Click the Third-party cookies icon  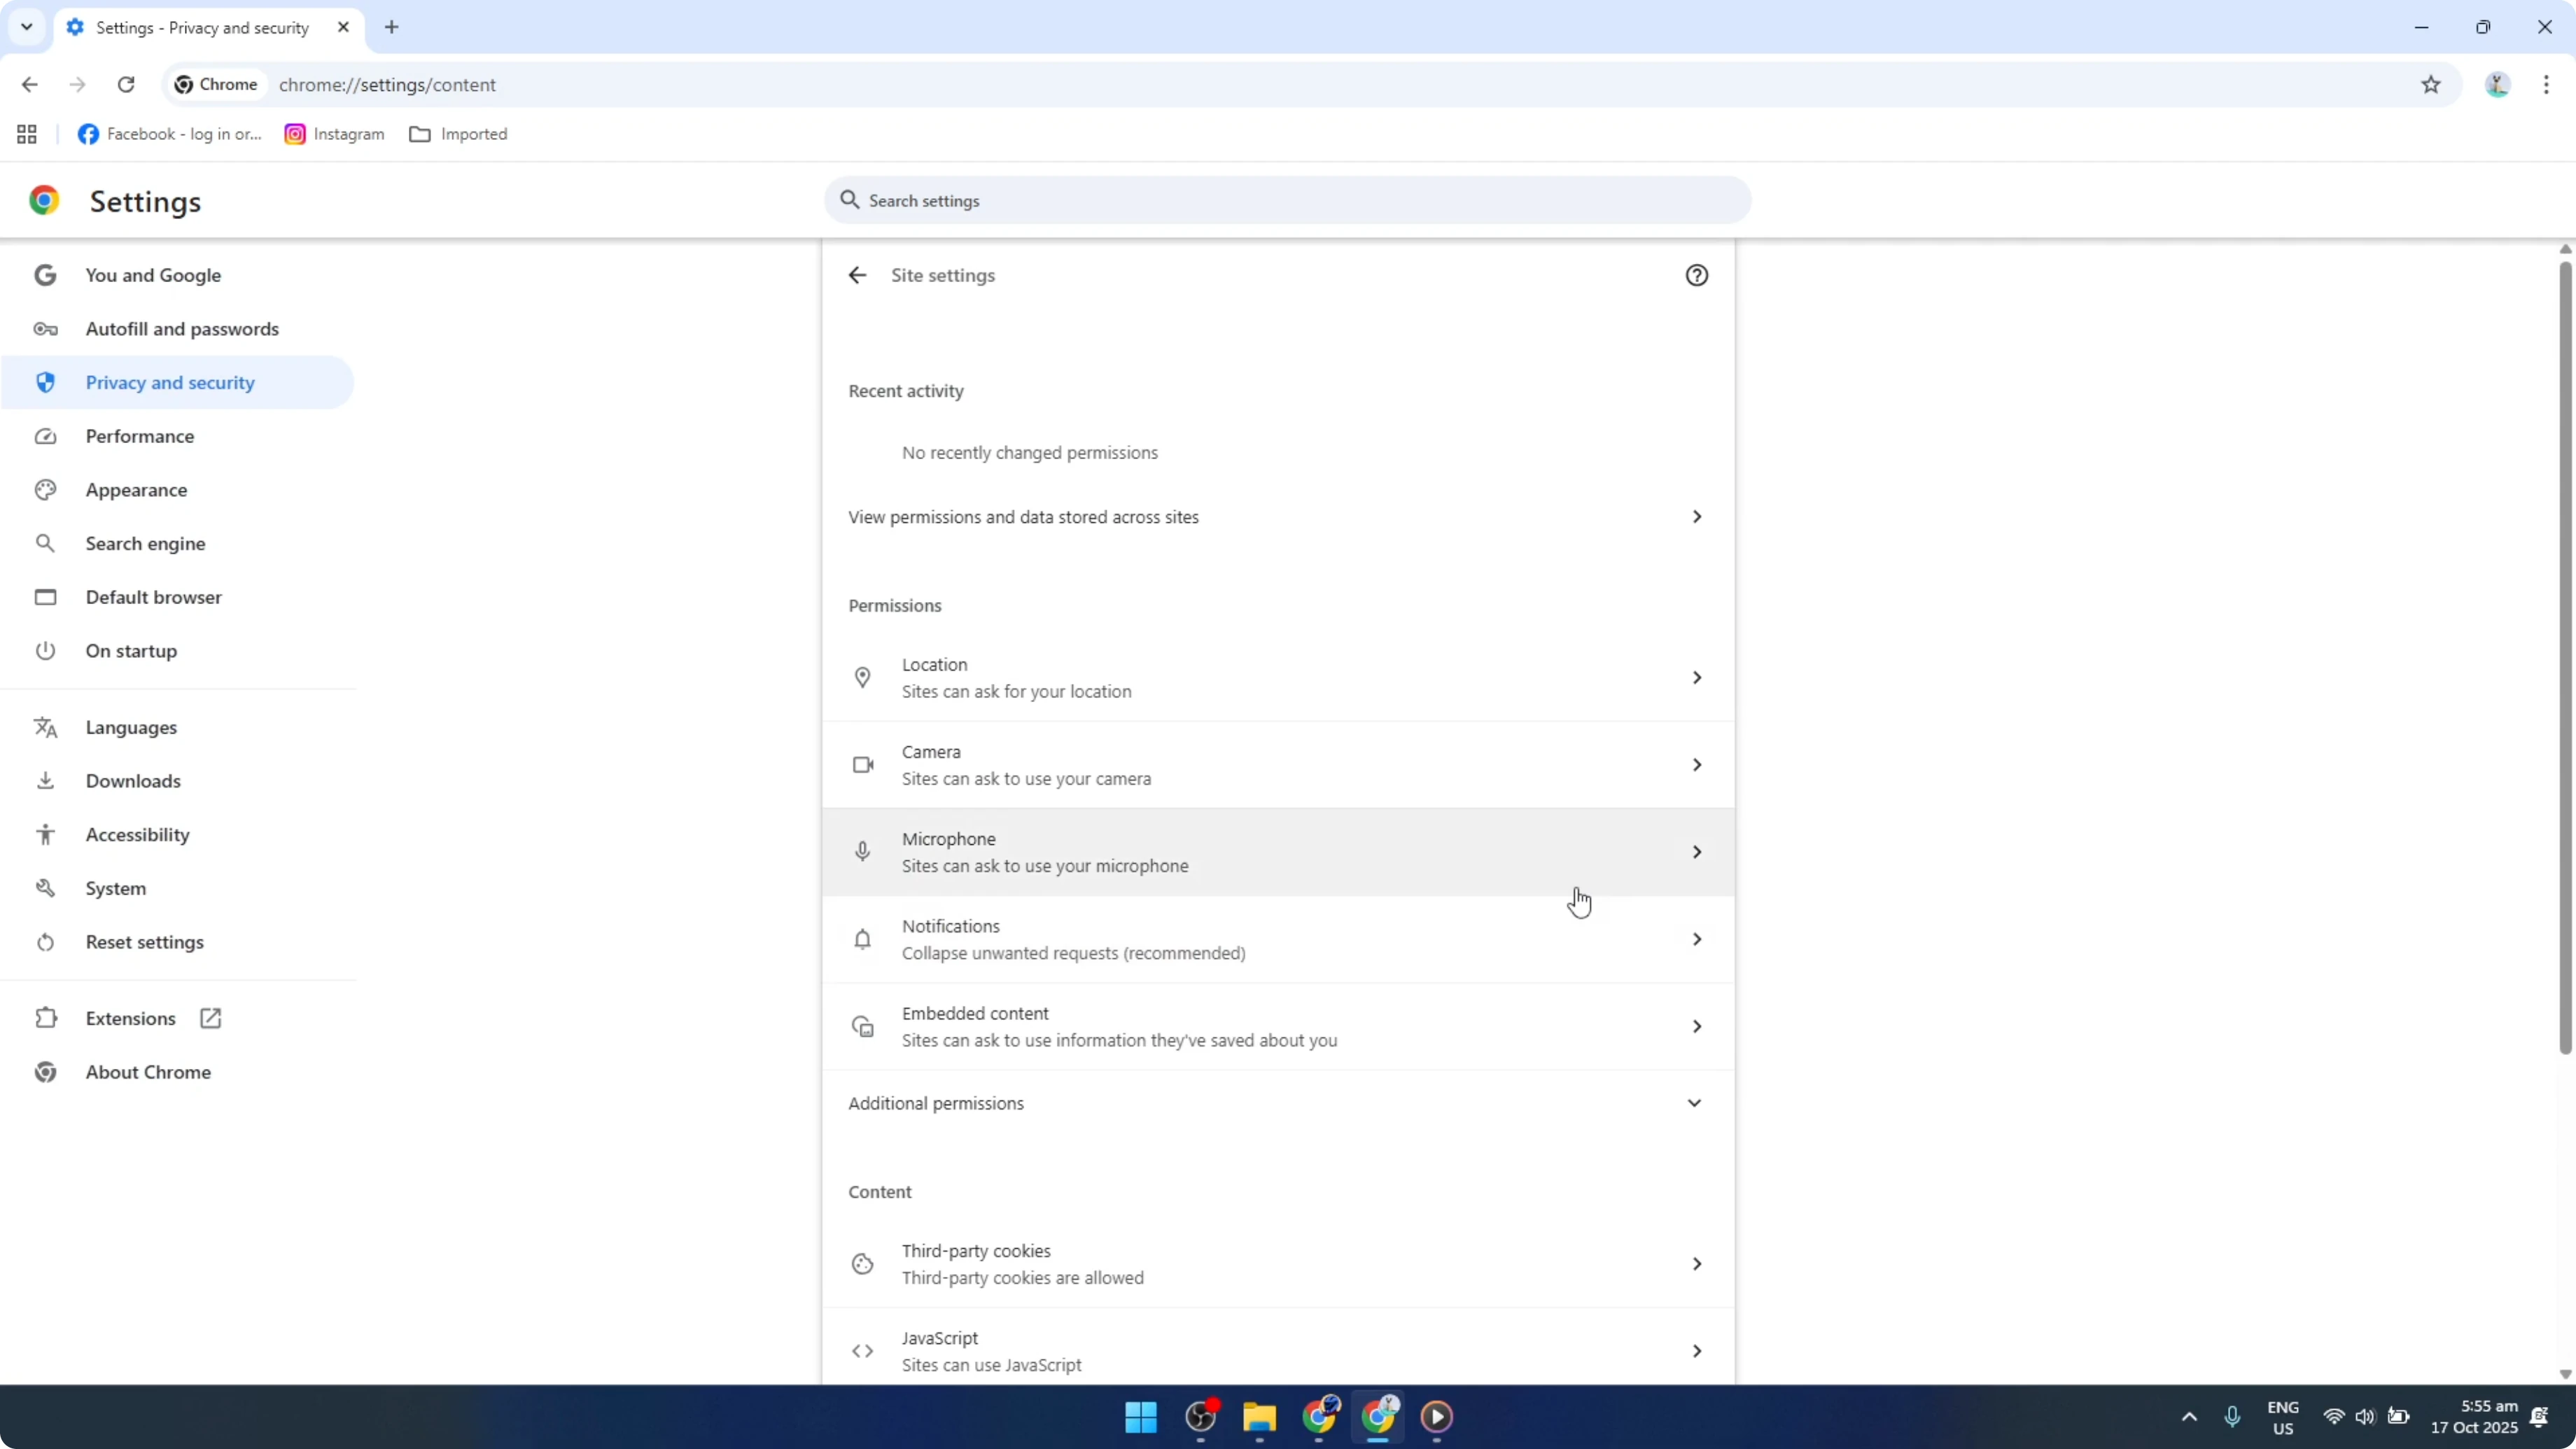point(862,1263)
